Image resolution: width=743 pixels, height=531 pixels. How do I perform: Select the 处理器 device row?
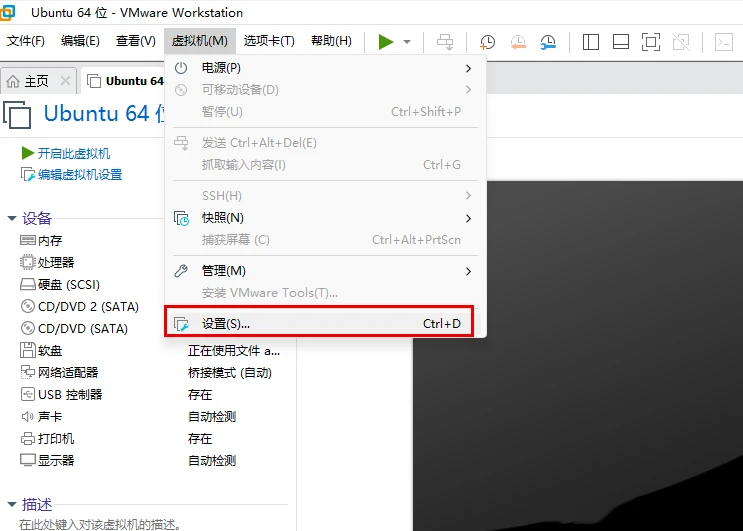(x=47, y=262)
